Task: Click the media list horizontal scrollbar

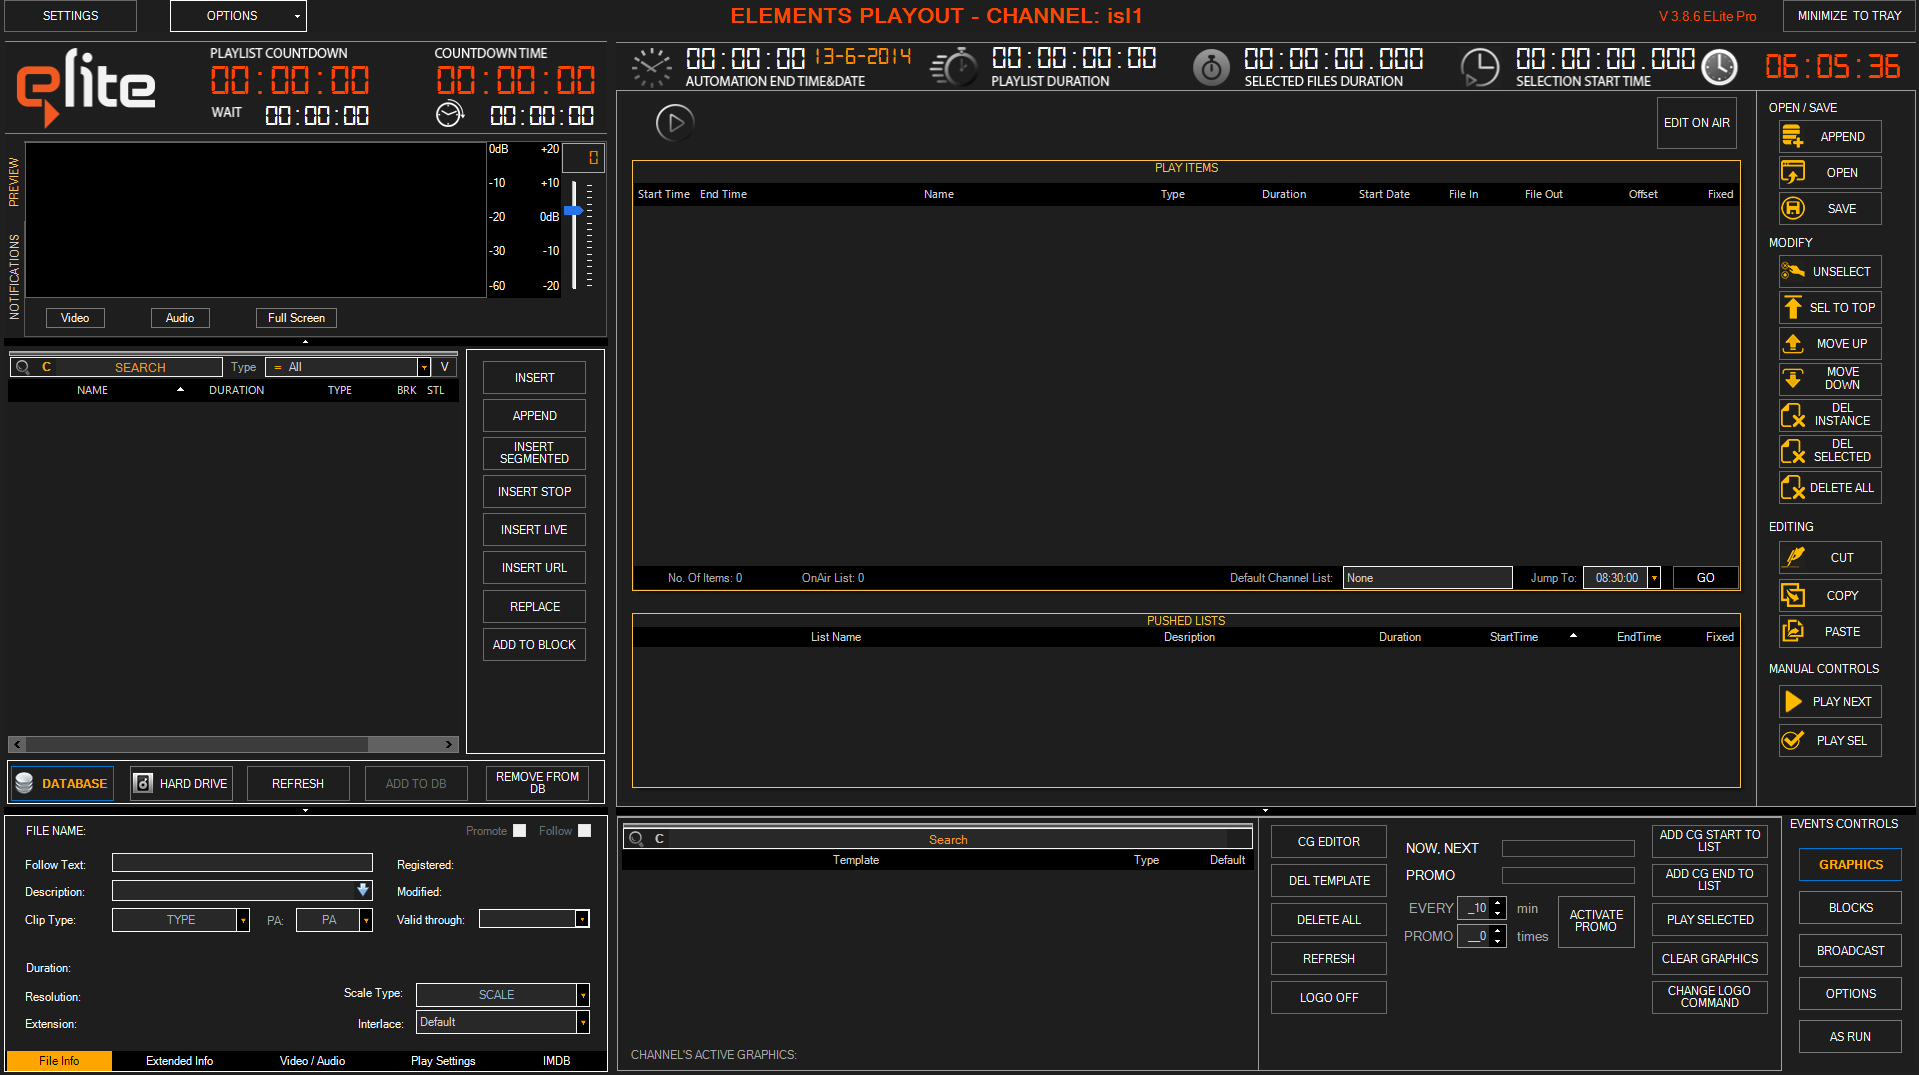Action: (x=233, y=745)
